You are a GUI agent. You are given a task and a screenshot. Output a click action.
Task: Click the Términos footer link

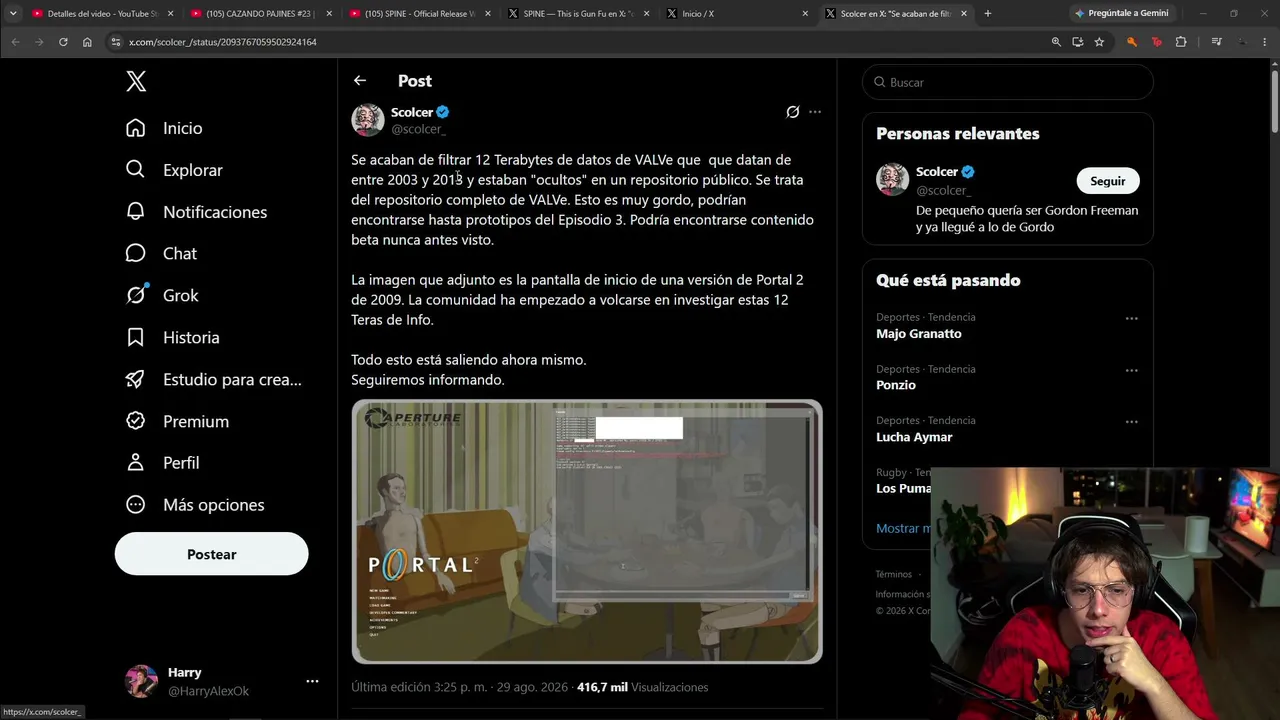893,574
